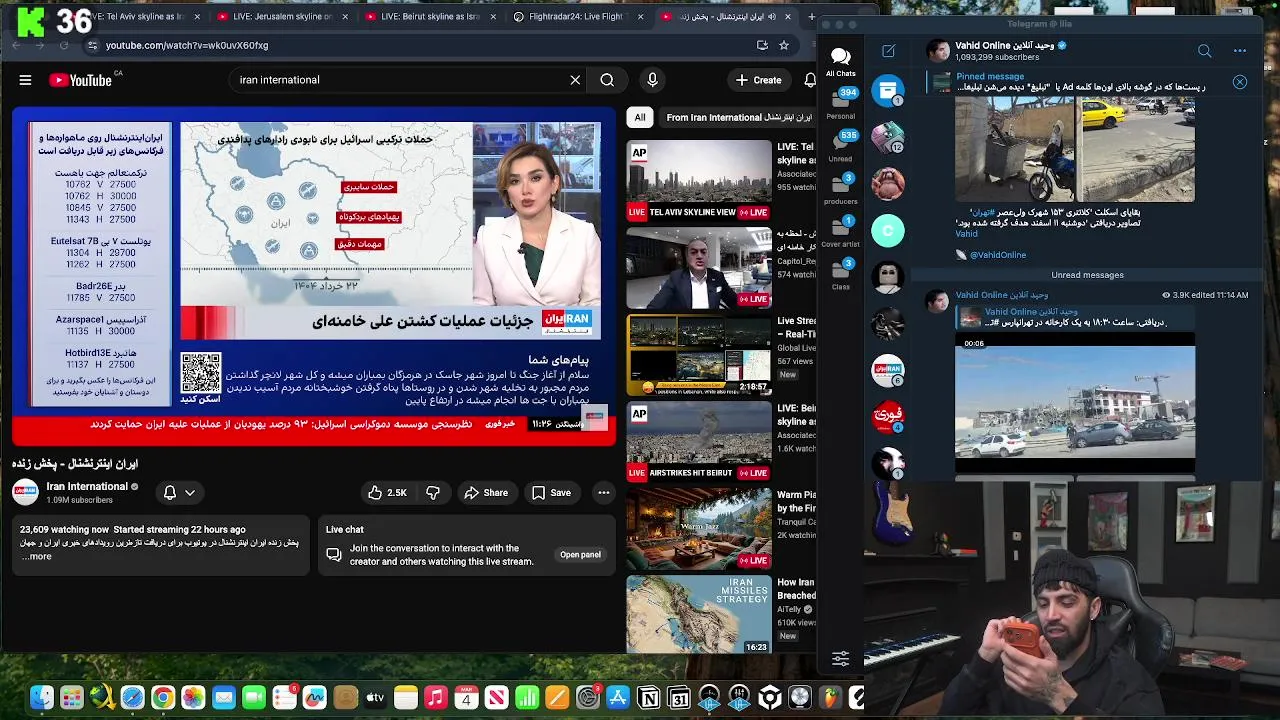The height and width of the screenshot is (720, 1280).
Task: Search within Vahid Online channel
Action: (x=1204, y=51)
